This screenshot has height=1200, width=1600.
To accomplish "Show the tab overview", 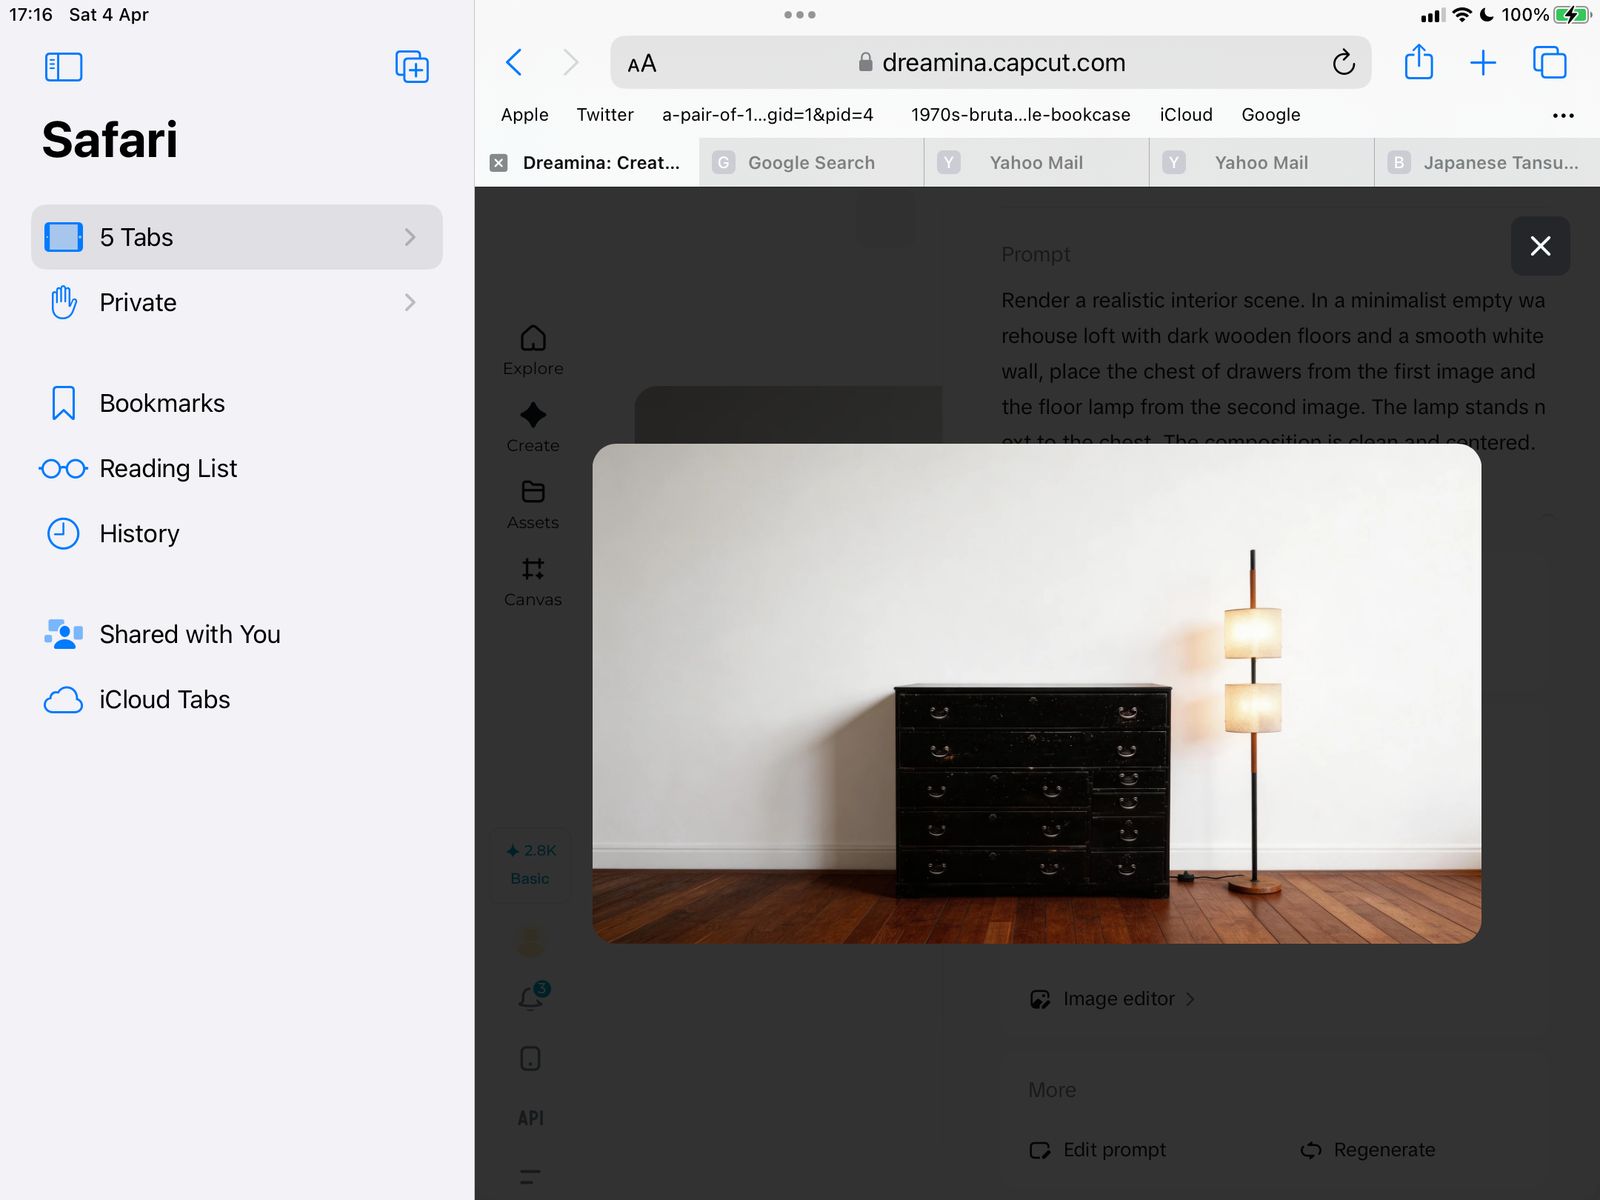I will [x=1550, y=63].
